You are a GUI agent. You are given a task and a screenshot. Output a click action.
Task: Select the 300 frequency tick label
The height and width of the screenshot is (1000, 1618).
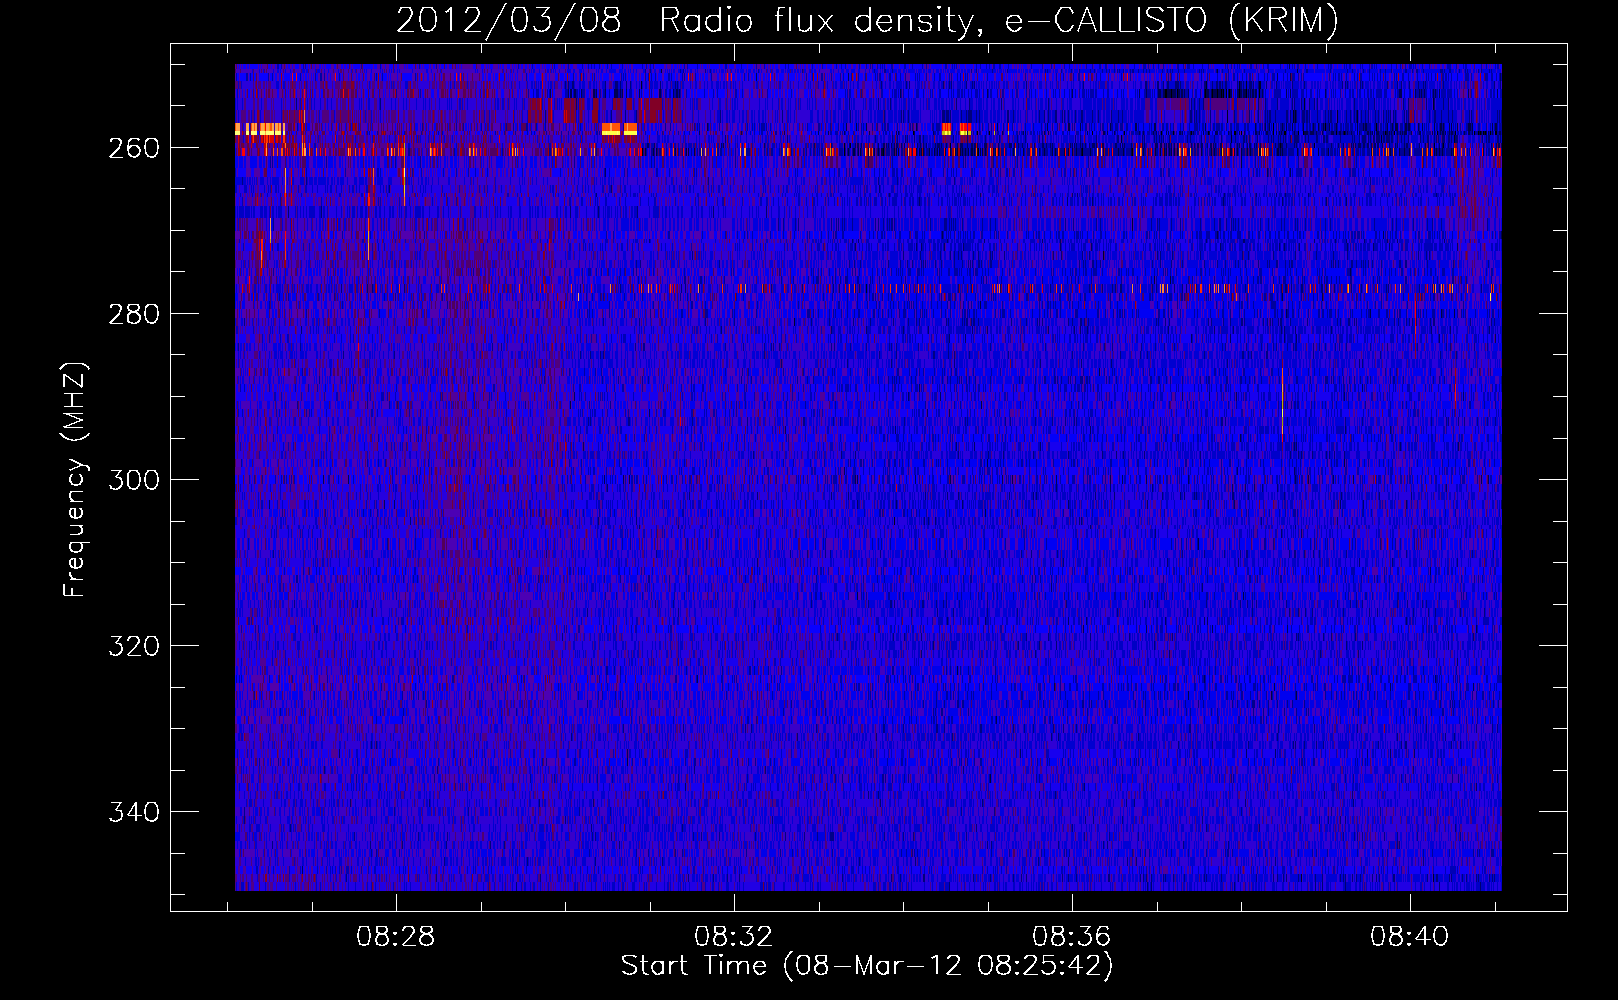pos(133,480)
